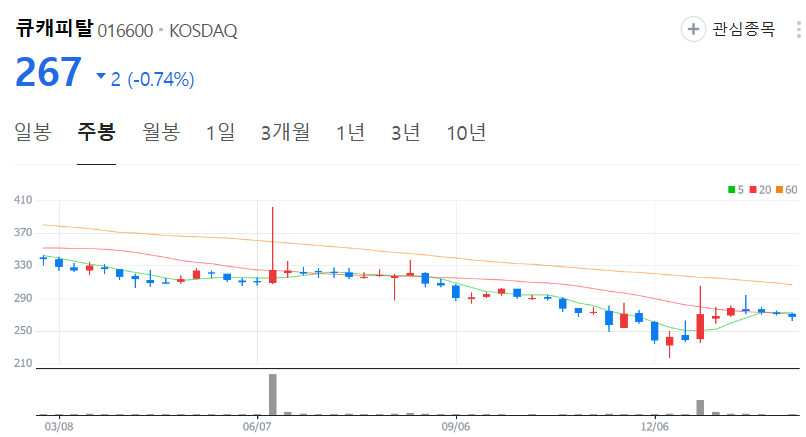Screen dimensions: 806x437
Task: Select the 3년 period tab
Action: point(406,132)
